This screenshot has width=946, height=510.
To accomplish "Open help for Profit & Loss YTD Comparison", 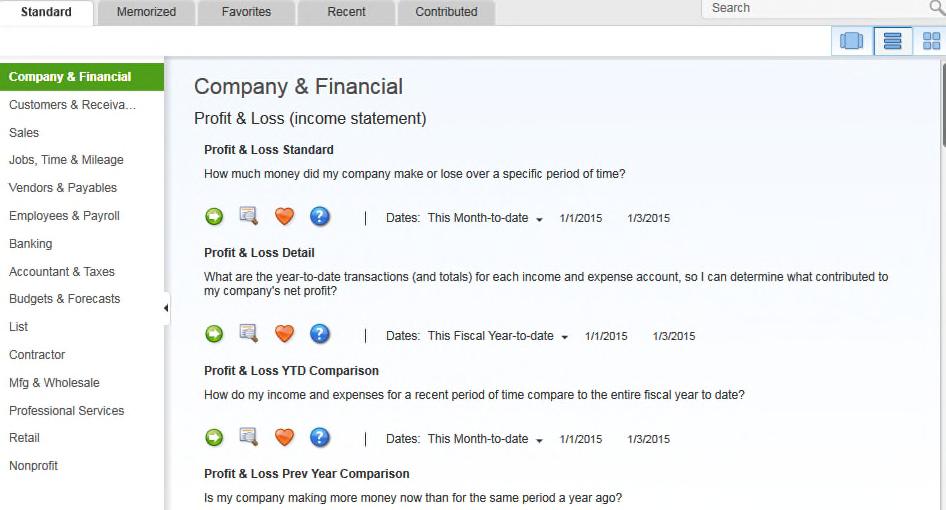I will [320, 437].
